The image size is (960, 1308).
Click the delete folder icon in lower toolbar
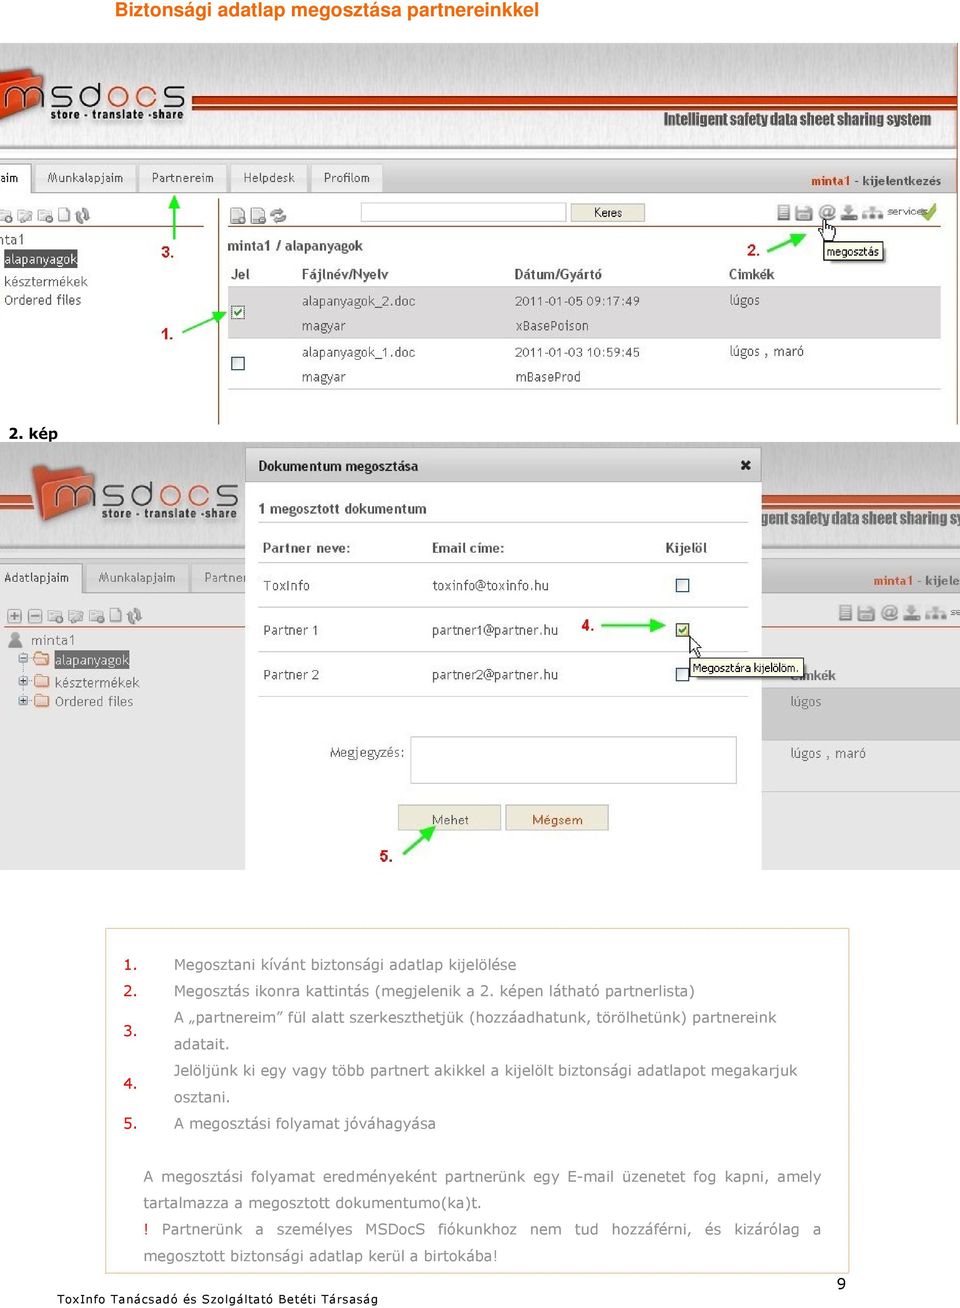97,616
